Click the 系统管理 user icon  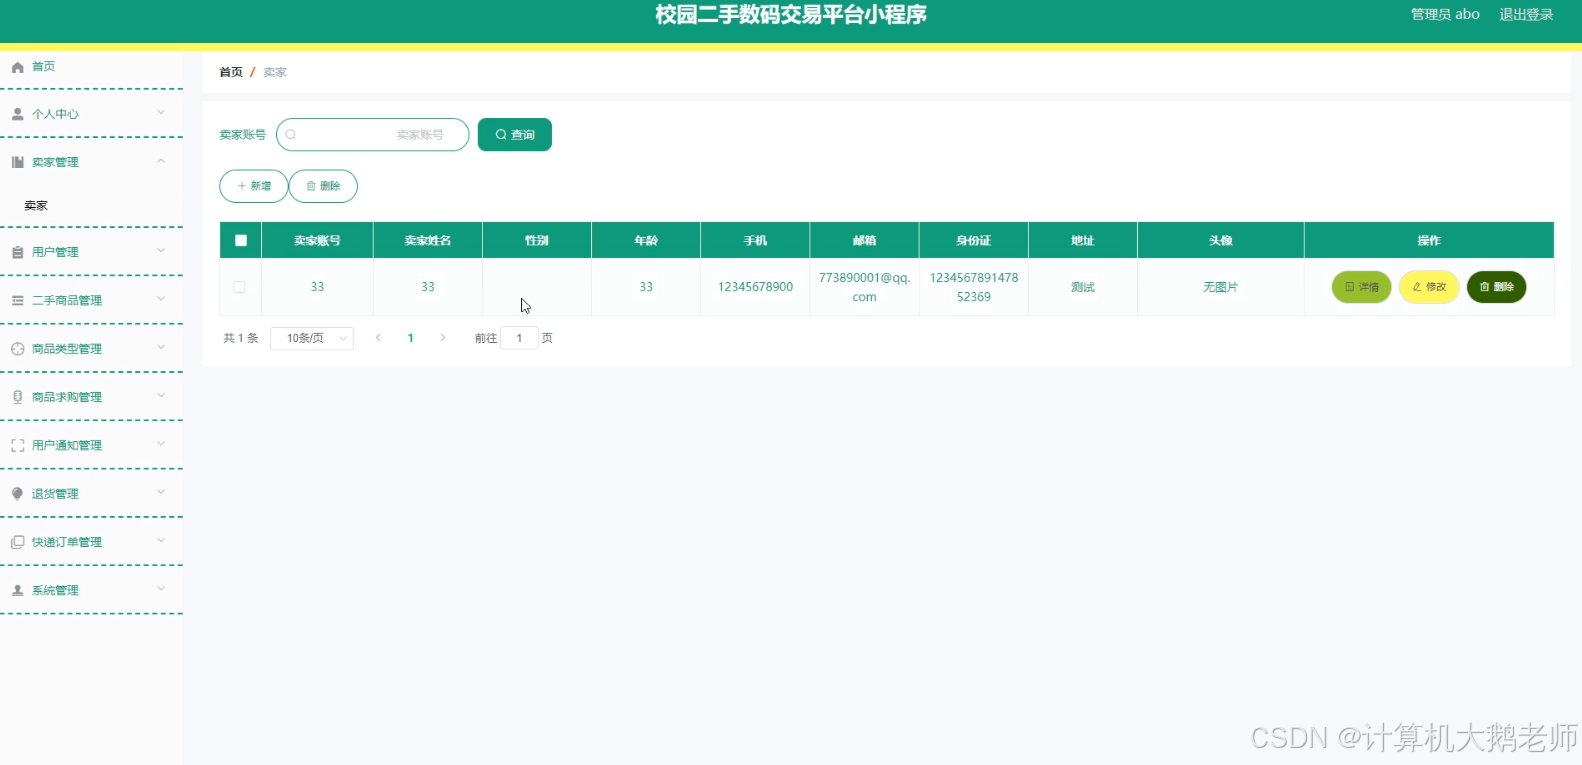click(17, 590)
